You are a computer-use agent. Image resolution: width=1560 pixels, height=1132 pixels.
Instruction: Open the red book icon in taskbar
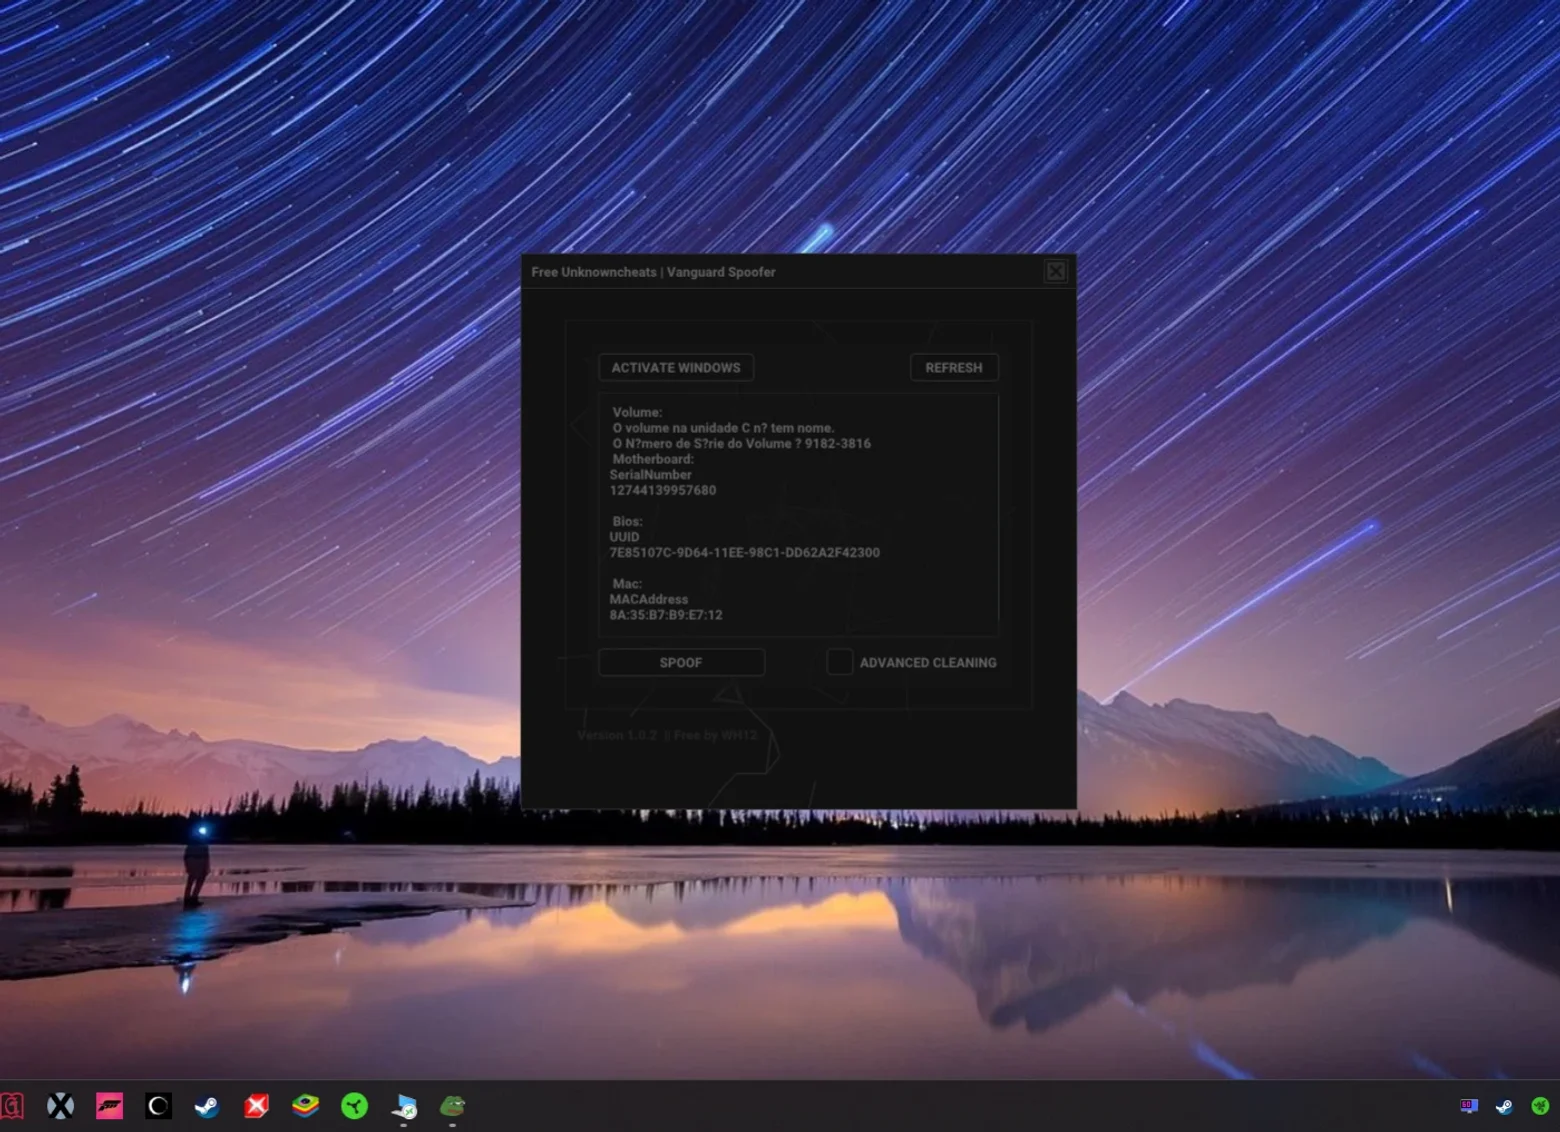(x=11, y=1106)
